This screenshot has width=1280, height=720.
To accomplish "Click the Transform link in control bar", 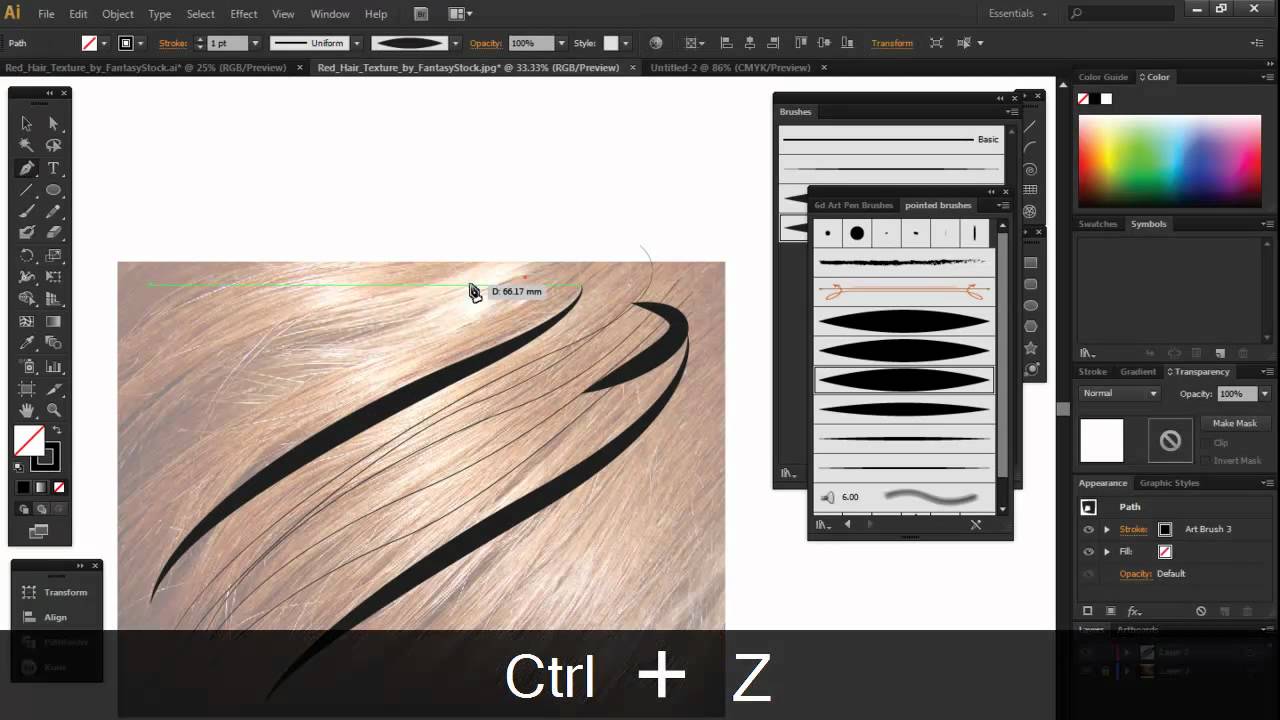I will 892,43.
